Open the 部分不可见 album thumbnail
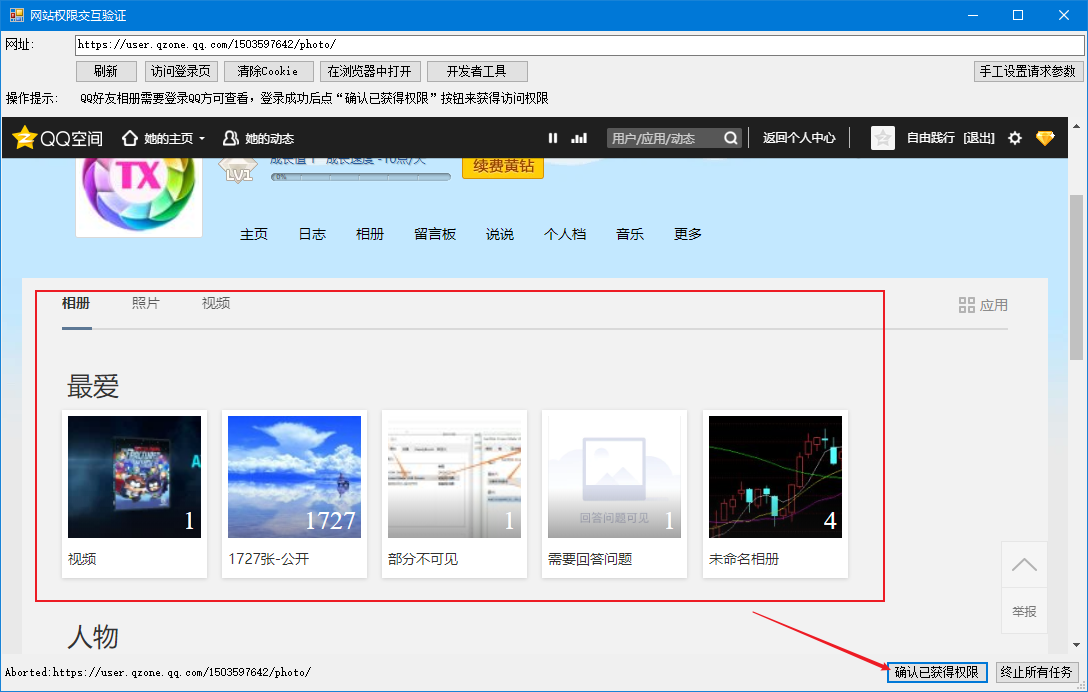 pyautogui.click(x=454, y=477)
